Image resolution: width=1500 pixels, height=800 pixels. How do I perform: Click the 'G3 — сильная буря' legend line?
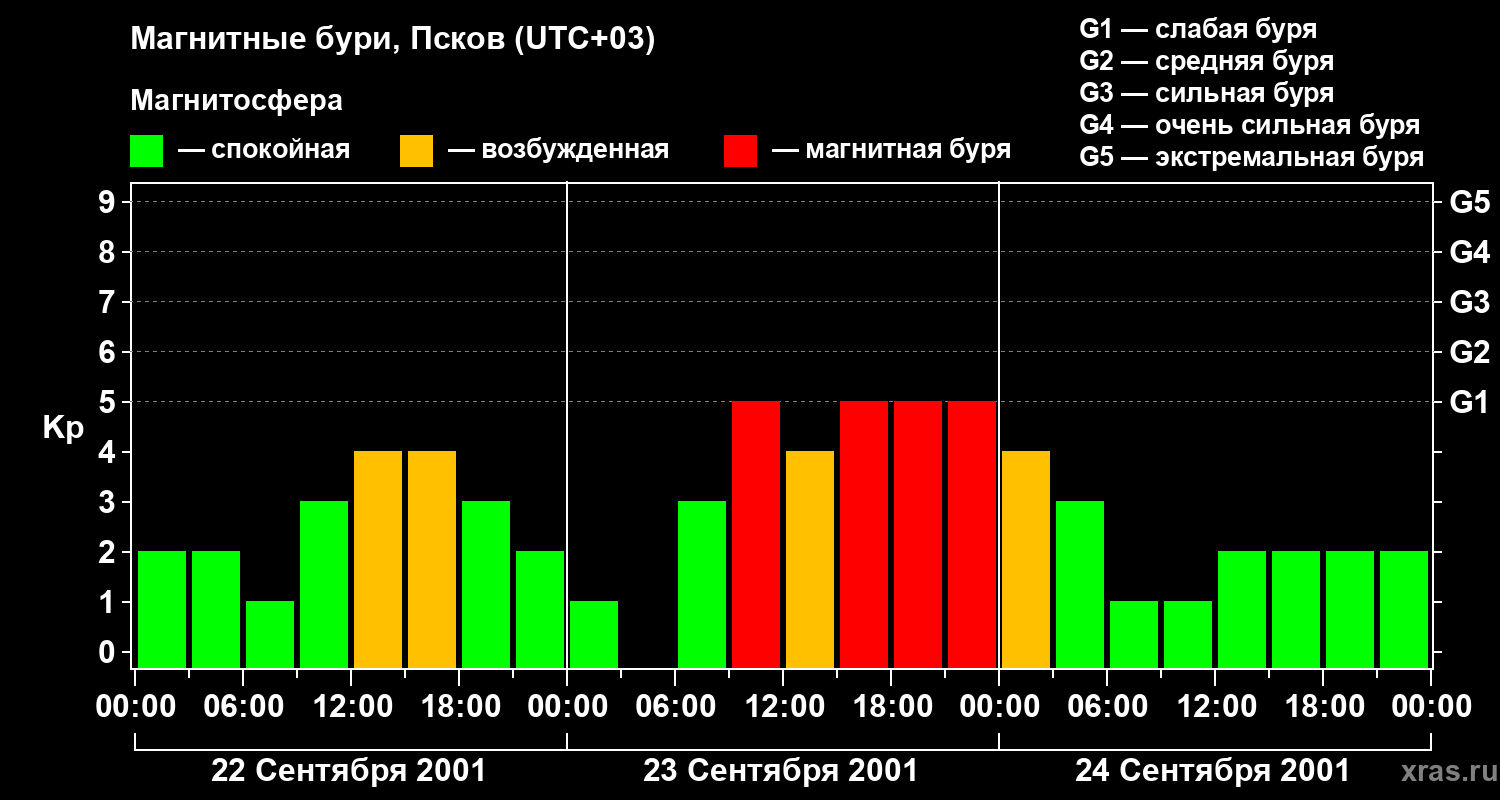1207,93
